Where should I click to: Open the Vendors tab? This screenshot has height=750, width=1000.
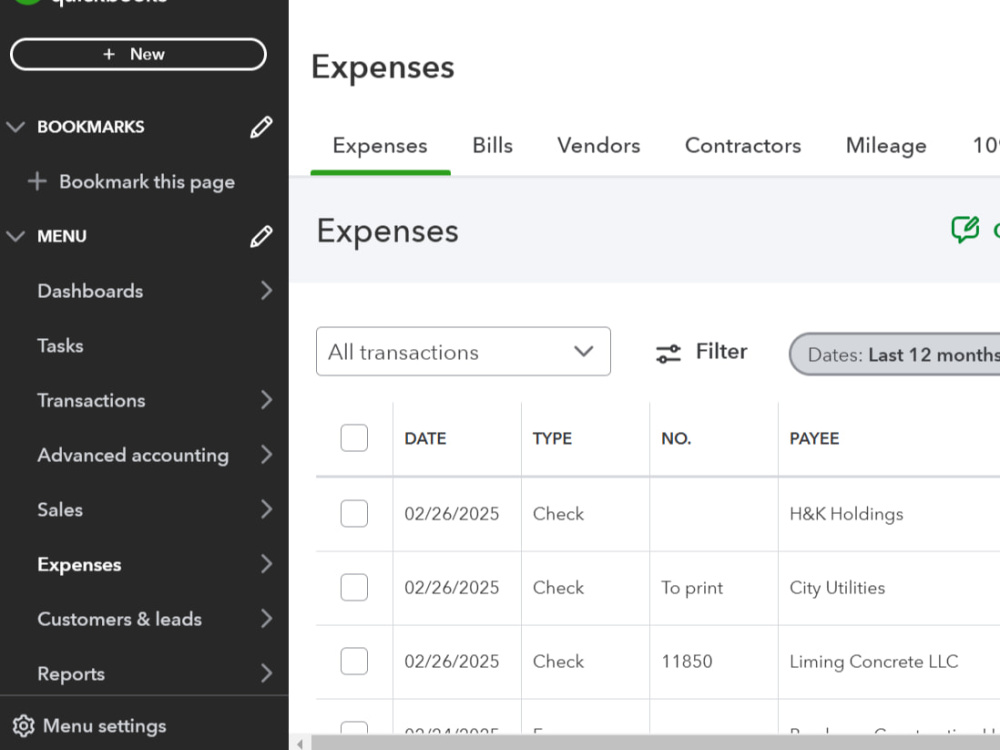click(x=598, y=145)
